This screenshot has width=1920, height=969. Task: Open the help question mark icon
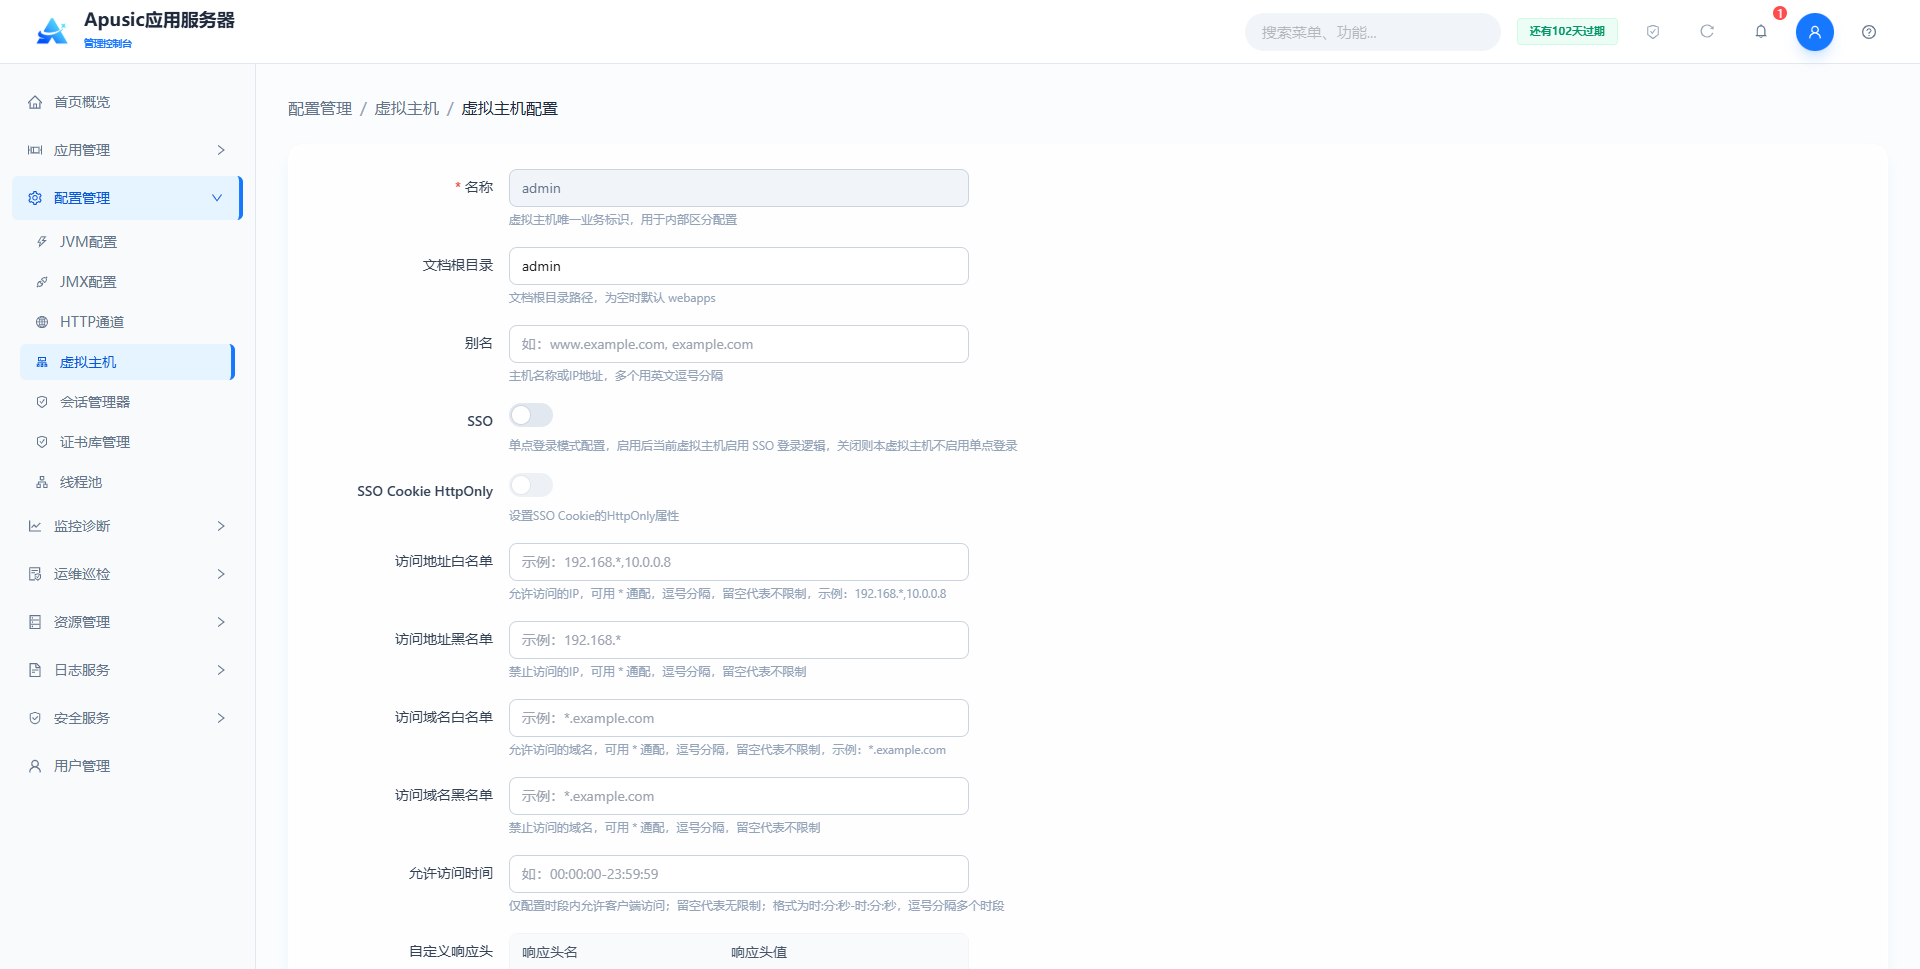click(1869, 32)
